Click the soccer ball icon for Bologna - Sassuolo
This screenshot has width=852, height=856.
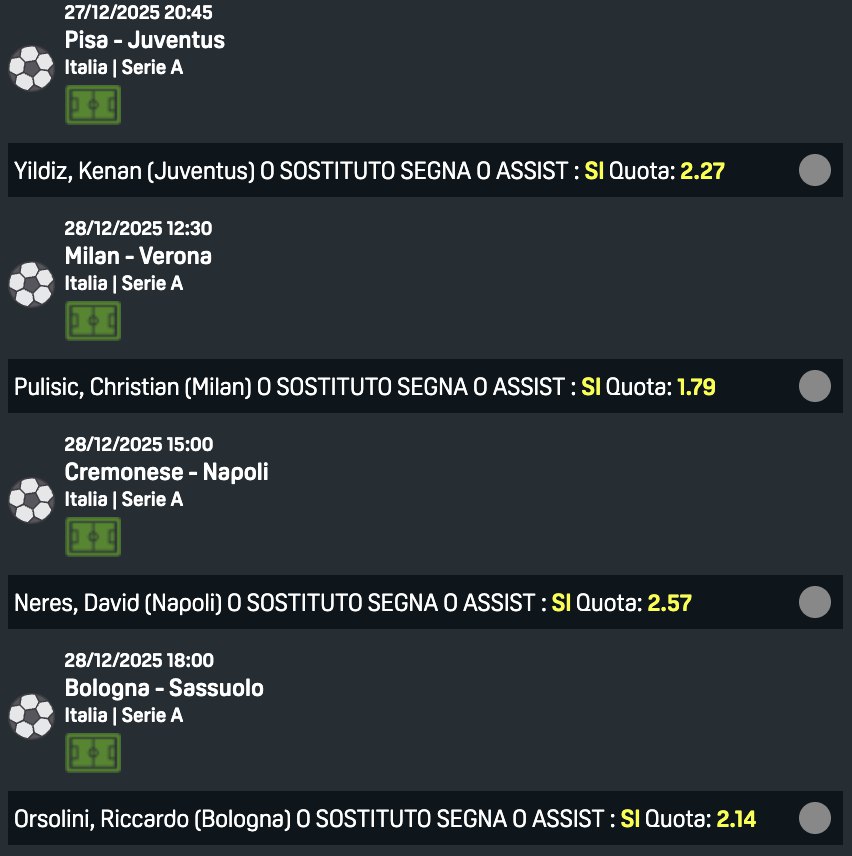tap(31, 715)
